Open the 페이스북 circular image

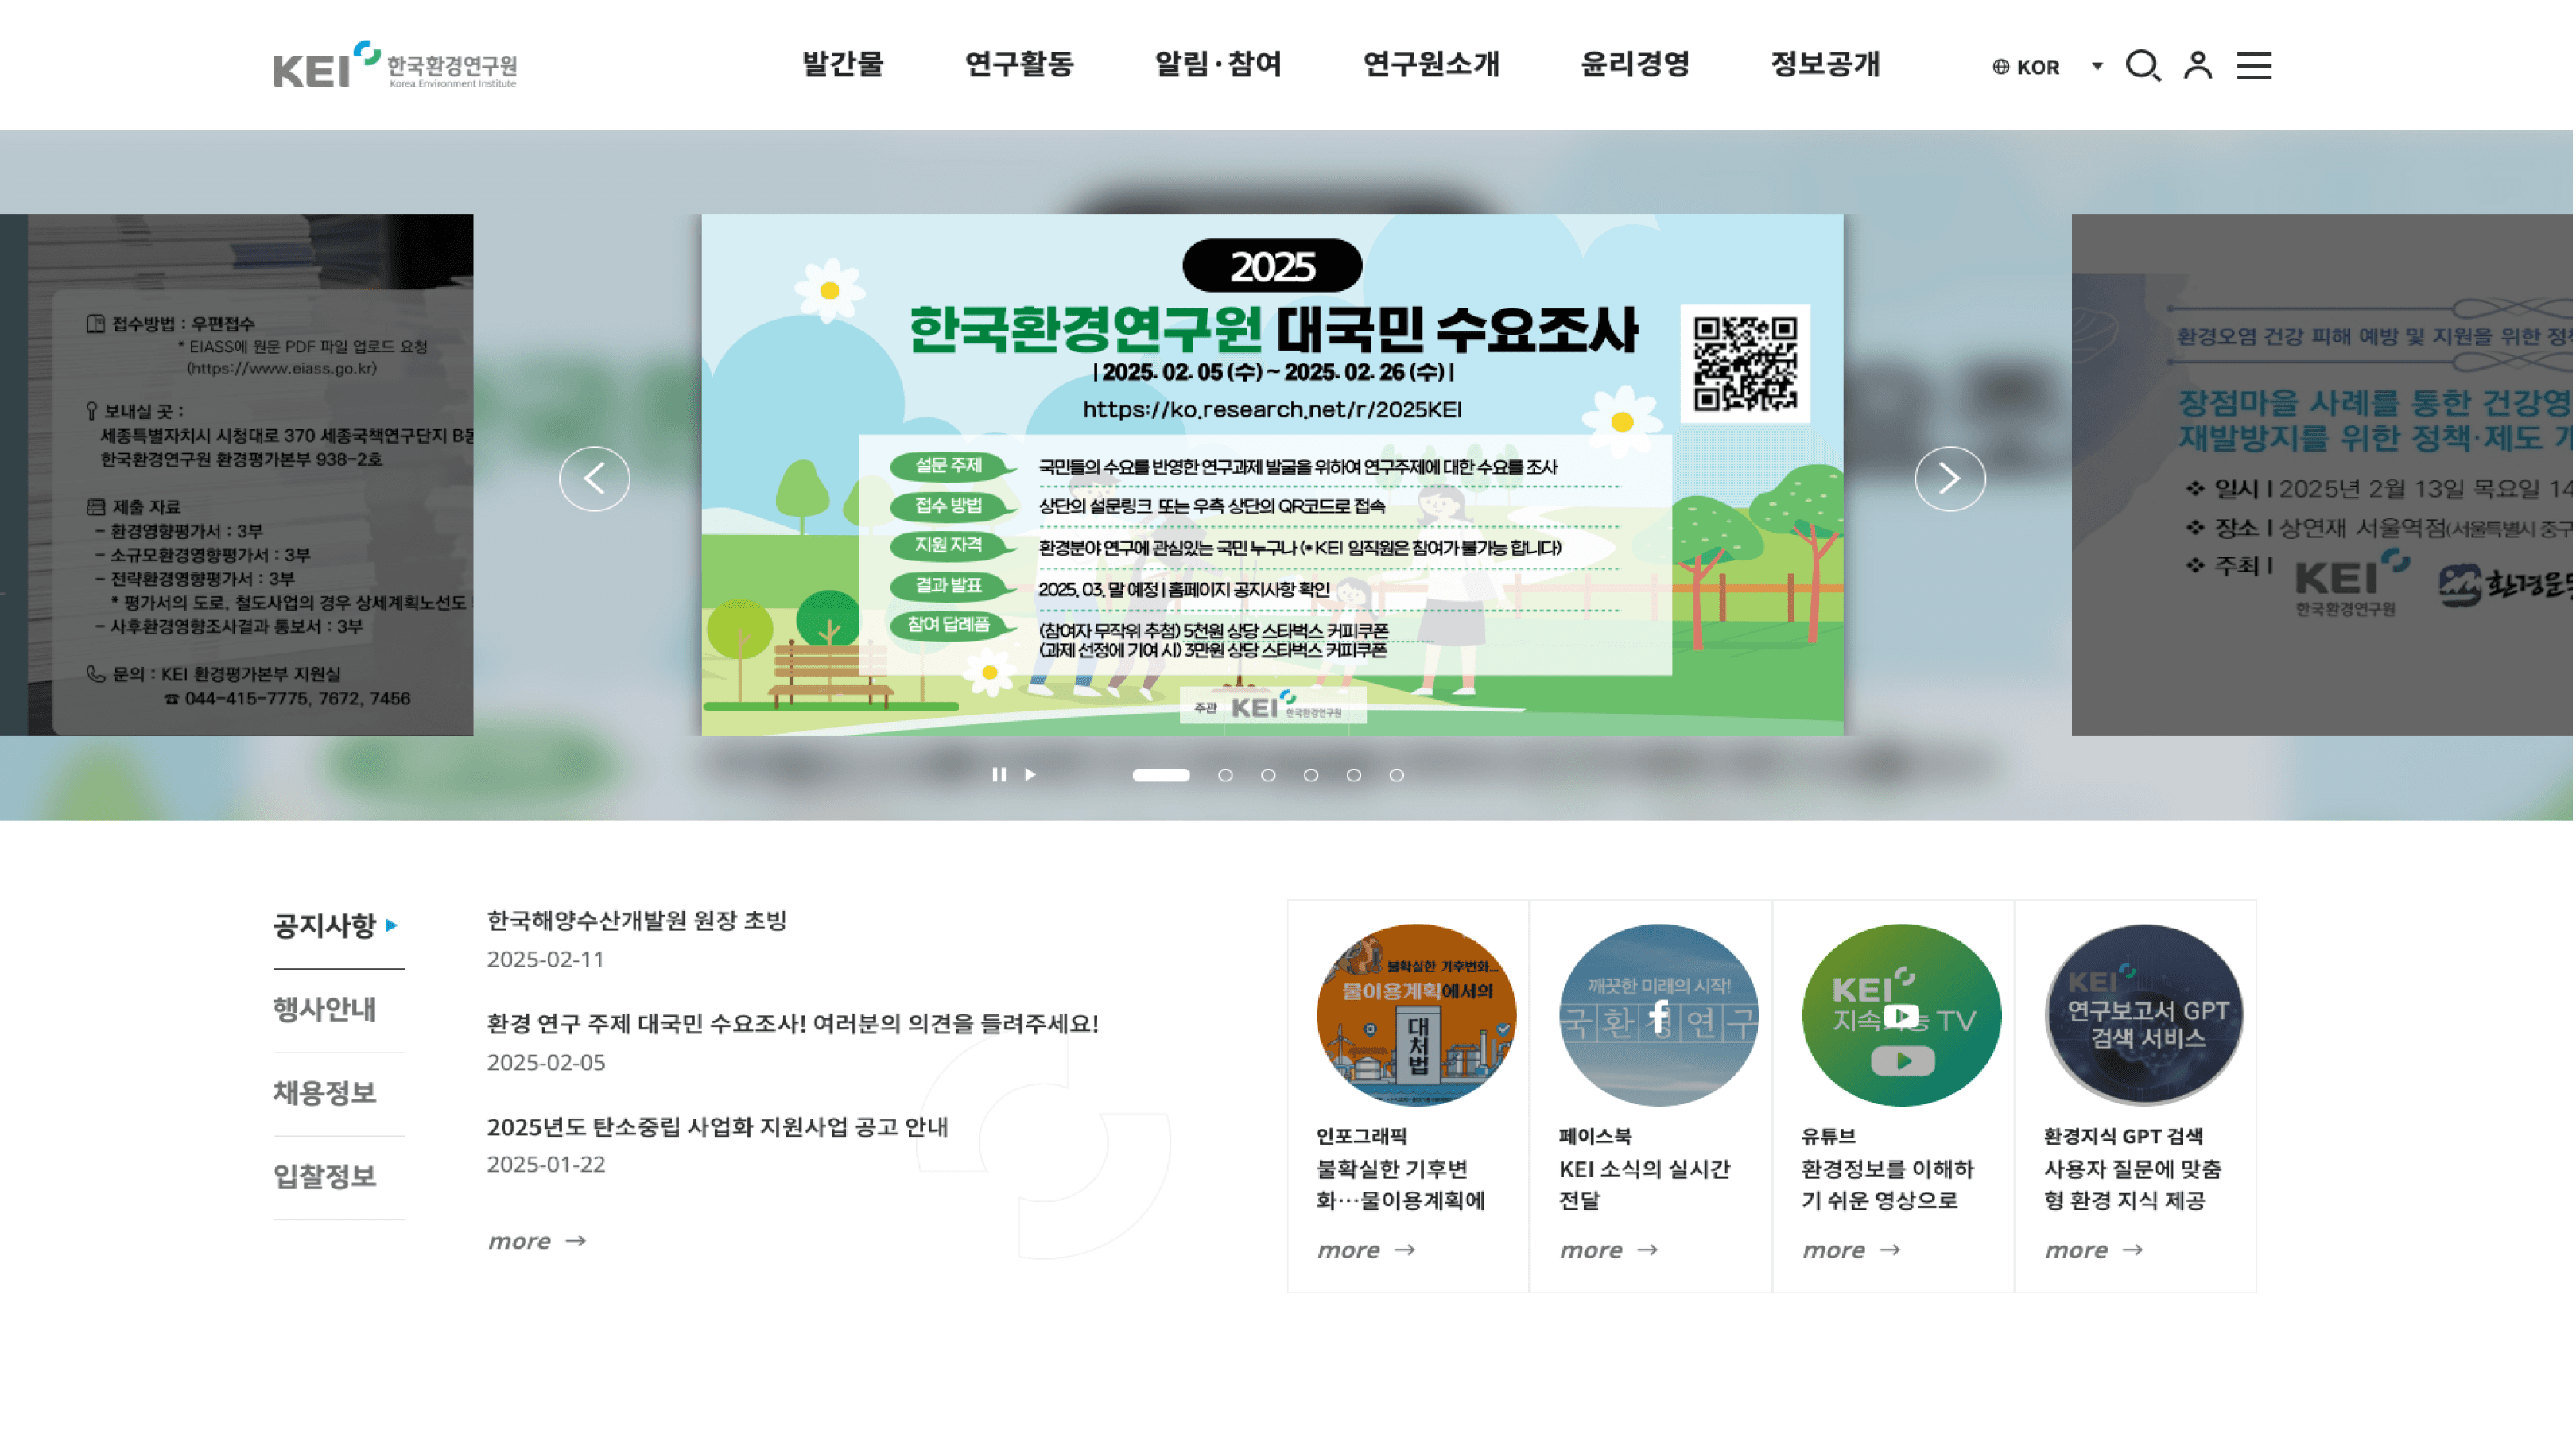(1658, 1016)
